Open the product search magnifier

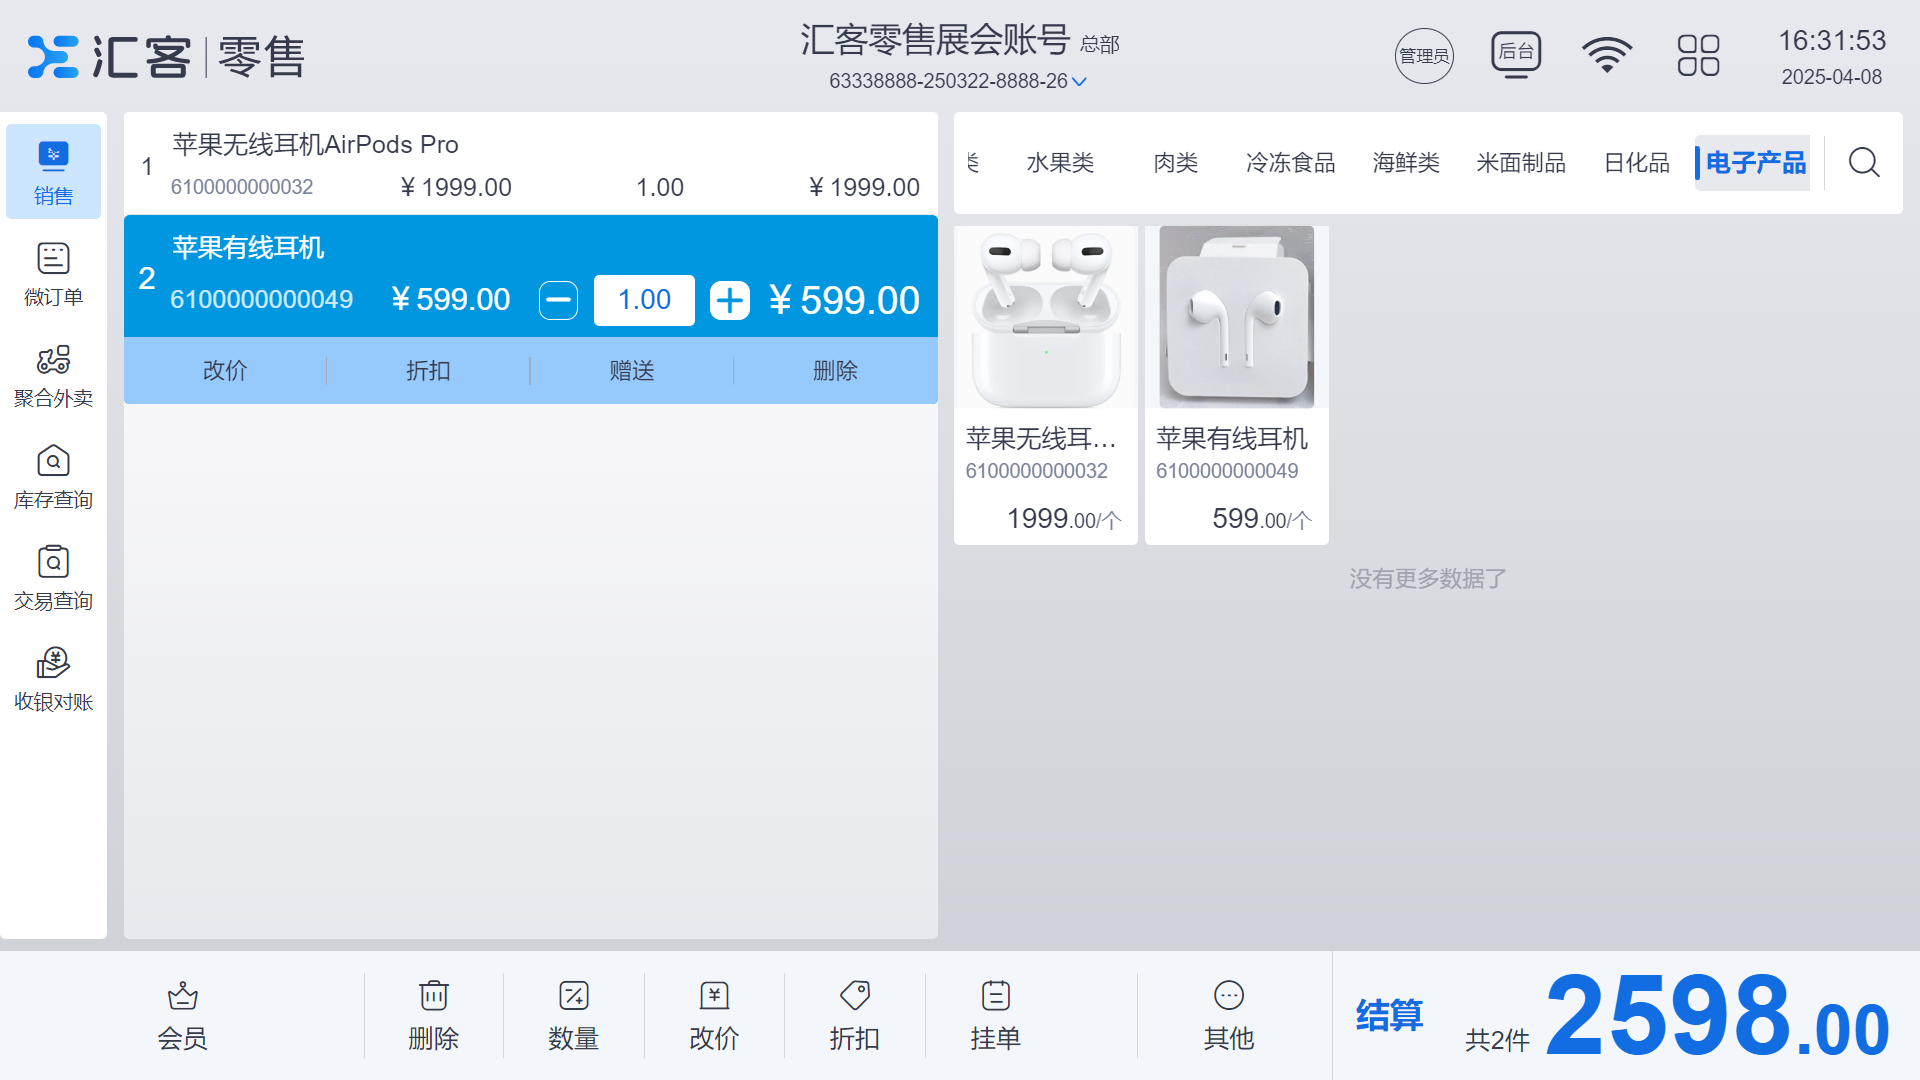pos(1862,162)
